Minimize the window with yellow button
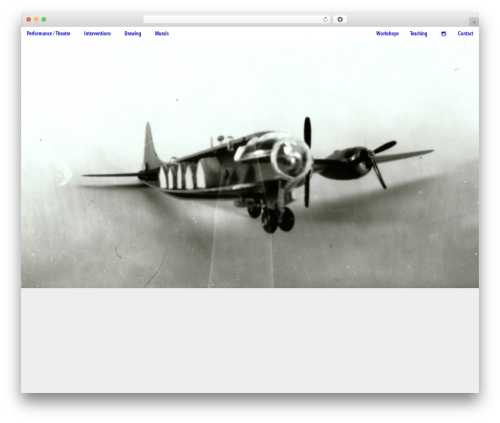This screenshot has width=500, height=423. pyautogui.click(x=36, y=19)
